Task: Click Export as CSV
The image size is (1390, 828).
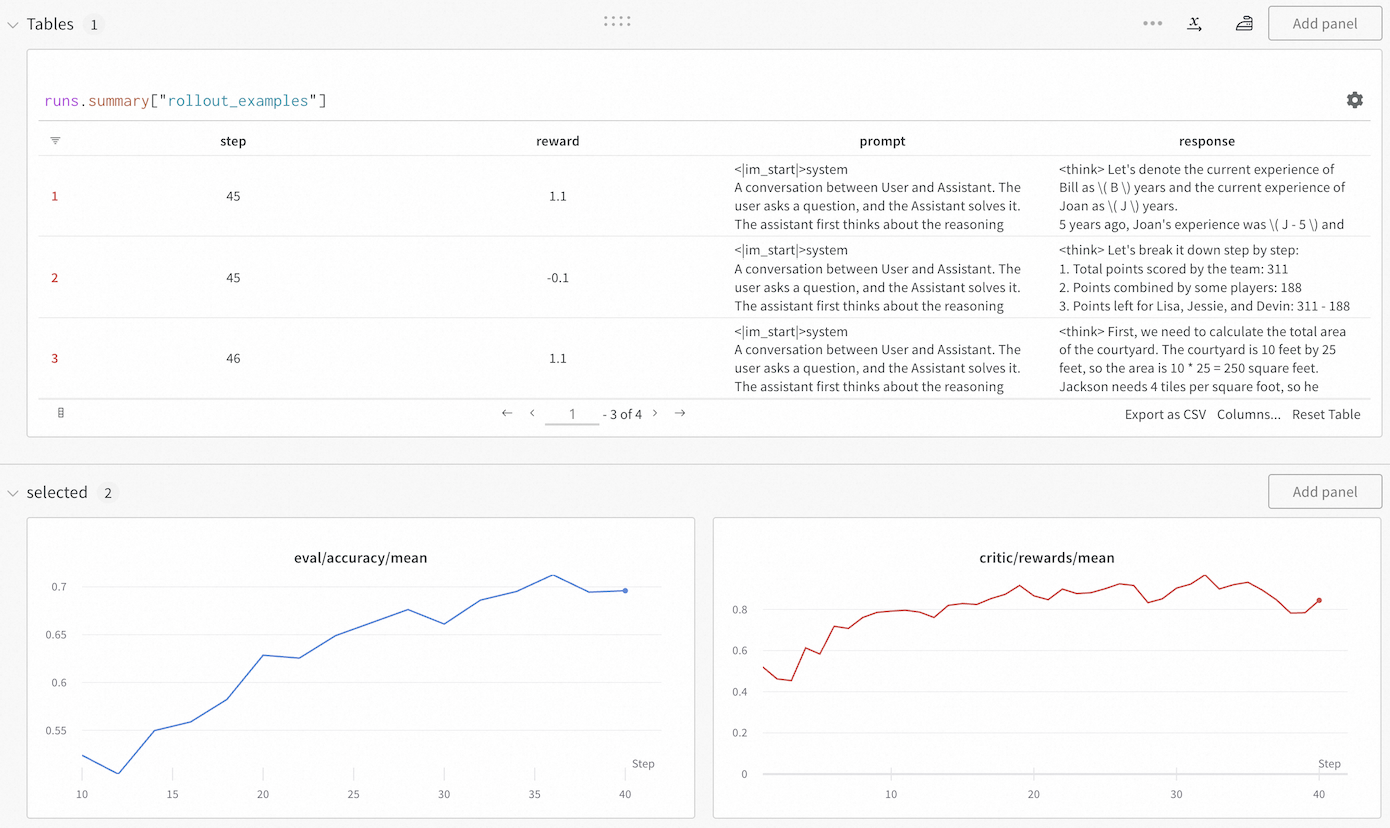Action: tap(1165, 414)
